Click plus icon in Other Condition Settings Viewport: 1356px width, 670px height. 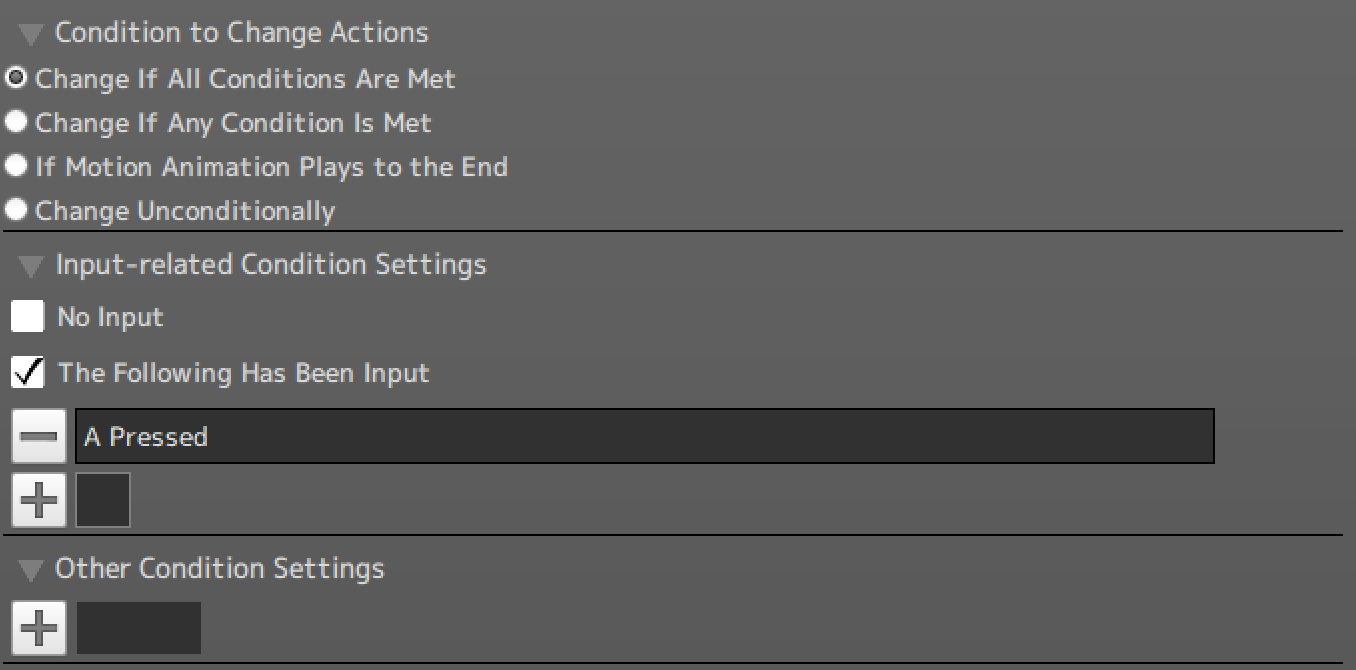pyautogui.click(x=39, y=628)
